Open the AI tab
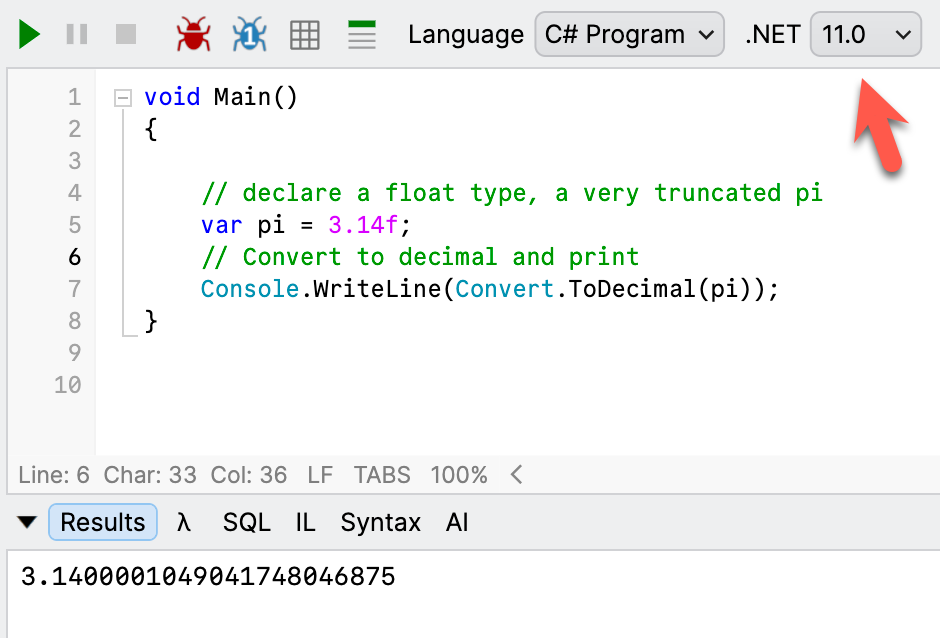Screen dimensions: 940x638 (x=457, y=522)
